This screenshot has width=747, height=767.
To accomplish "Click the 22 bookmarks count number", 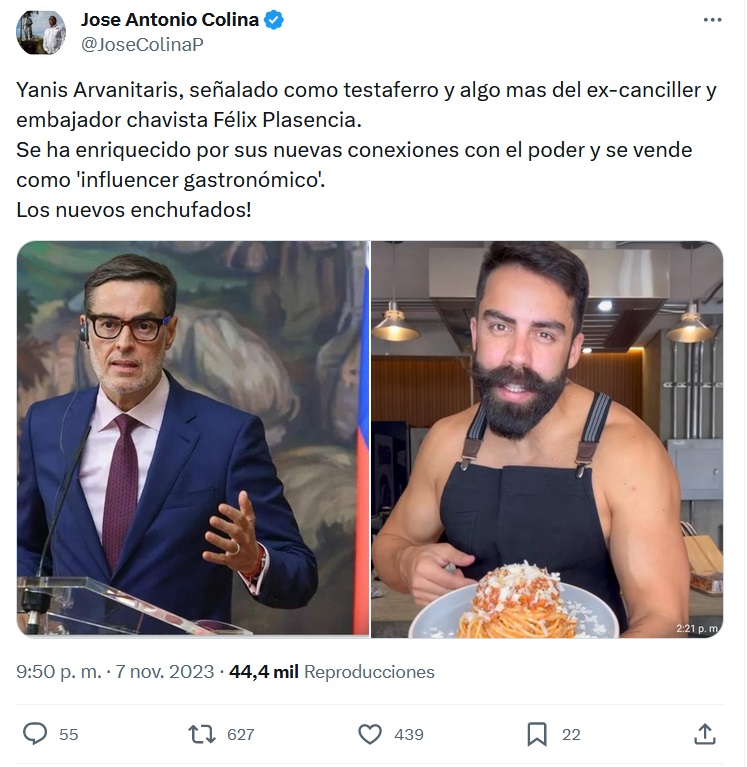I will point(571,734).
